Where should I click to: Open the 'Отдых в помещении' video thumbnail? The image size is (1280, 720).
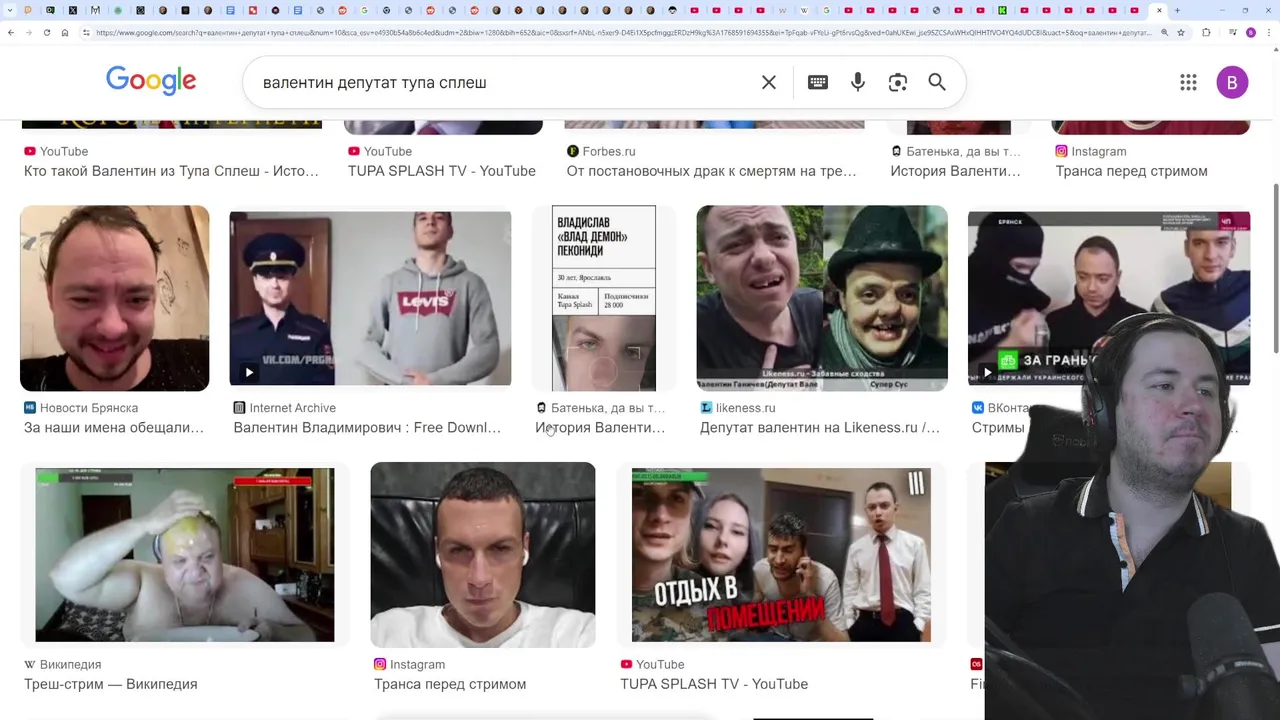click(781, 555)
